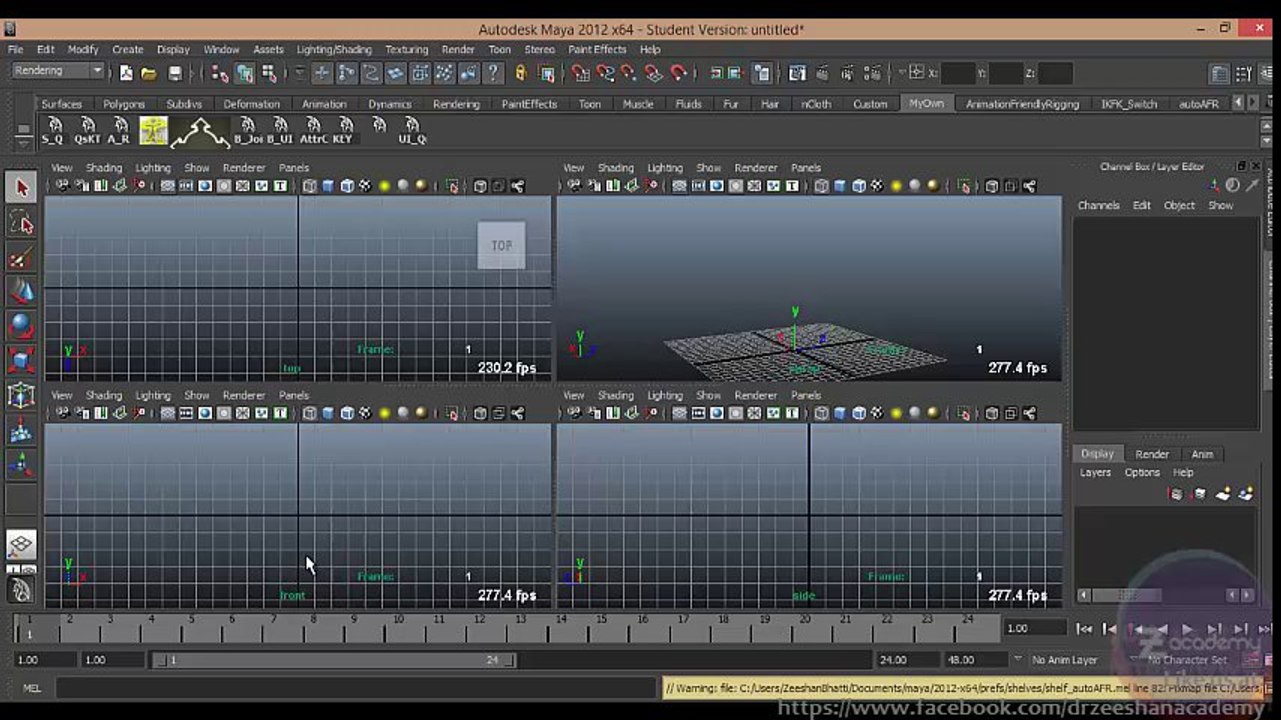Click the Layer Editor horizontal scrollbar

coord(1165,595)
